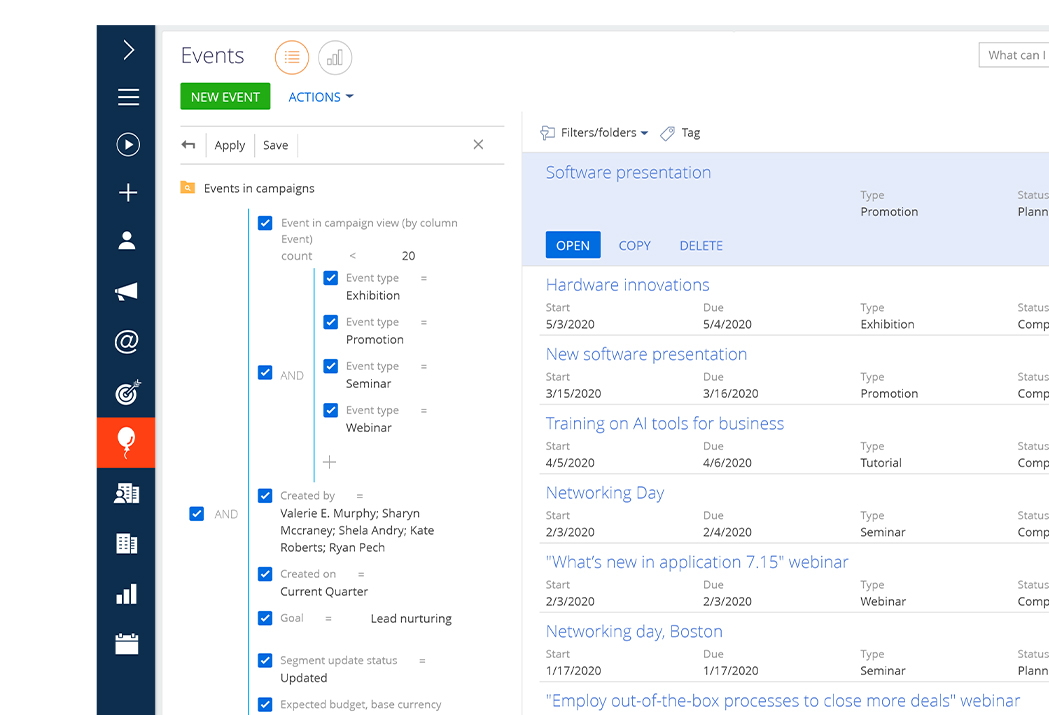This screenshot has width=1049, height=715.
Task: Click Open on the Software presentation record
Action: pyautogui.click(x=573, y=245)
